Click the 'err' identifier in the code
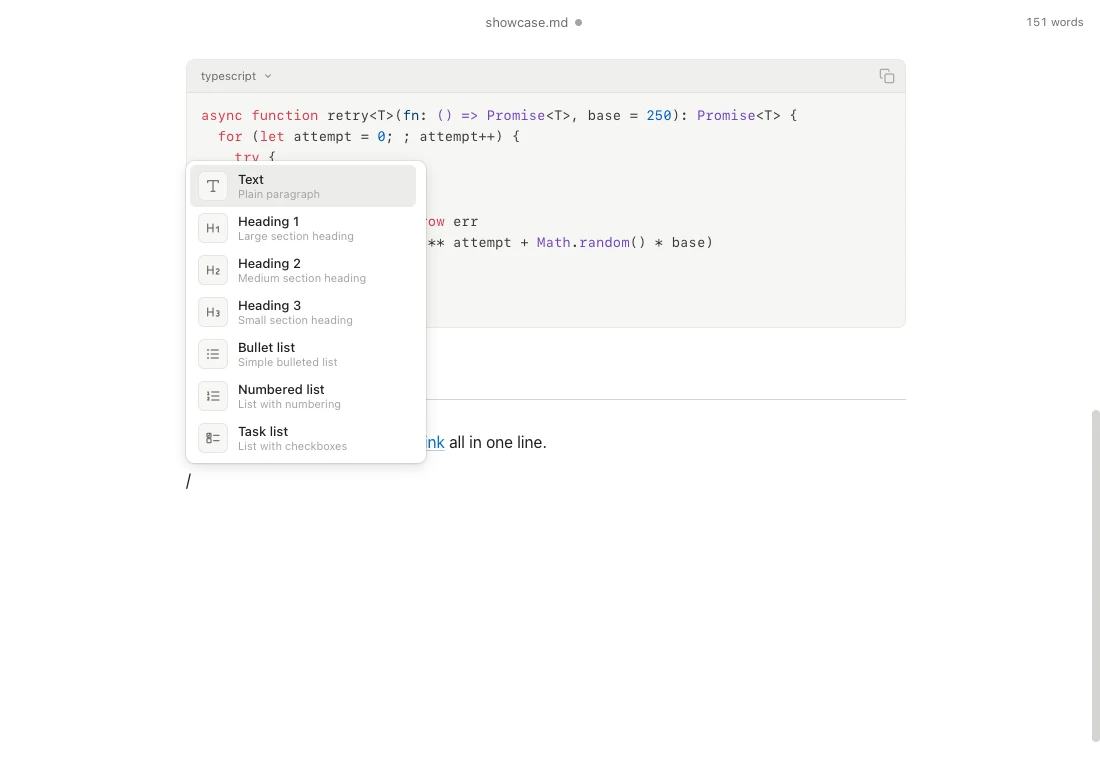1100x760 pixels. pos(465,222)
